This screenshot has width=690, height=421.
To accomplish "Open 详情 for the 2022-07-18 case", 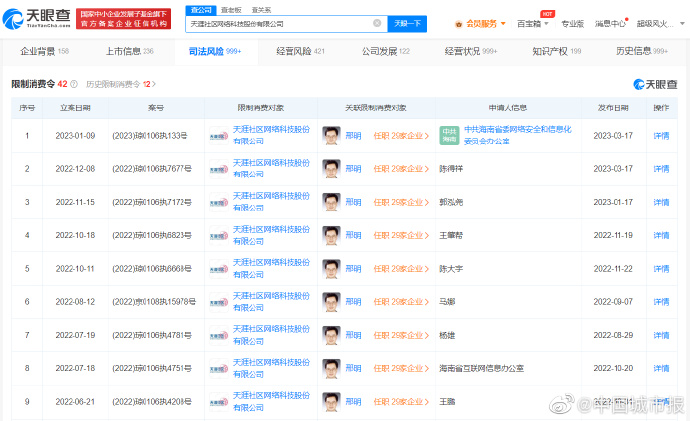I will 661,368.
